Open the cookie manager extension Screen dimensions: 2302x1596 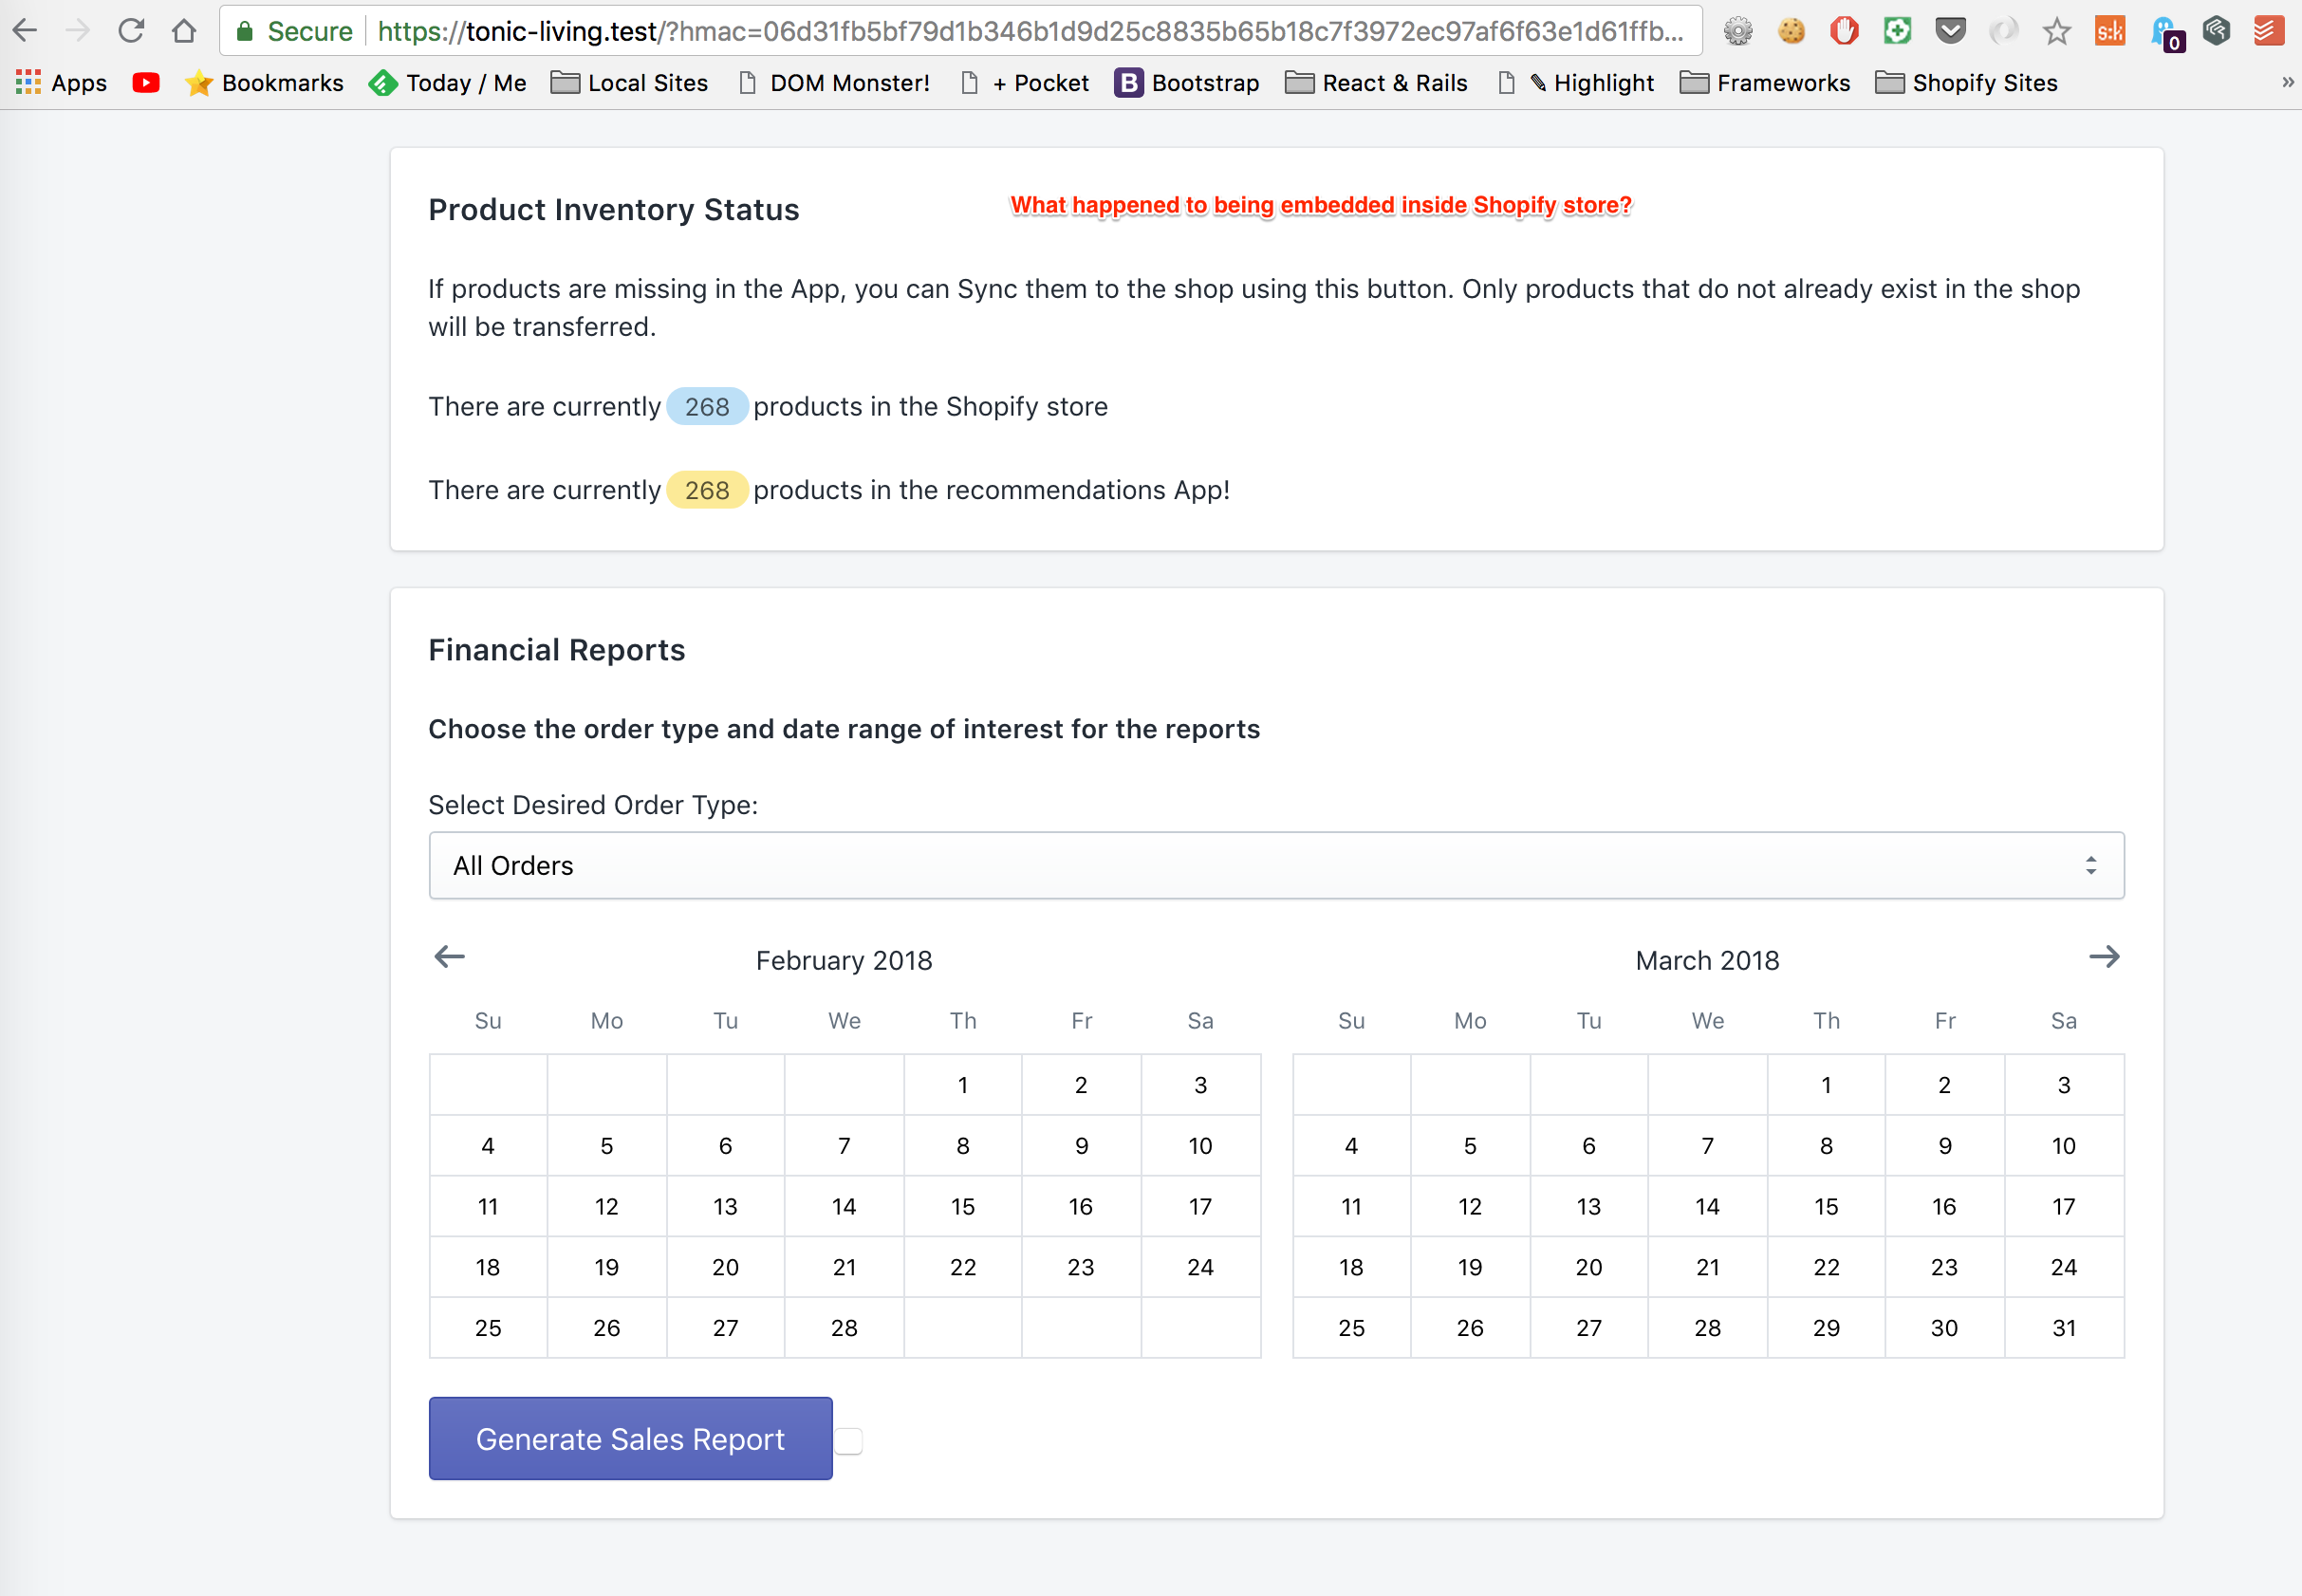pos(1792,30)
